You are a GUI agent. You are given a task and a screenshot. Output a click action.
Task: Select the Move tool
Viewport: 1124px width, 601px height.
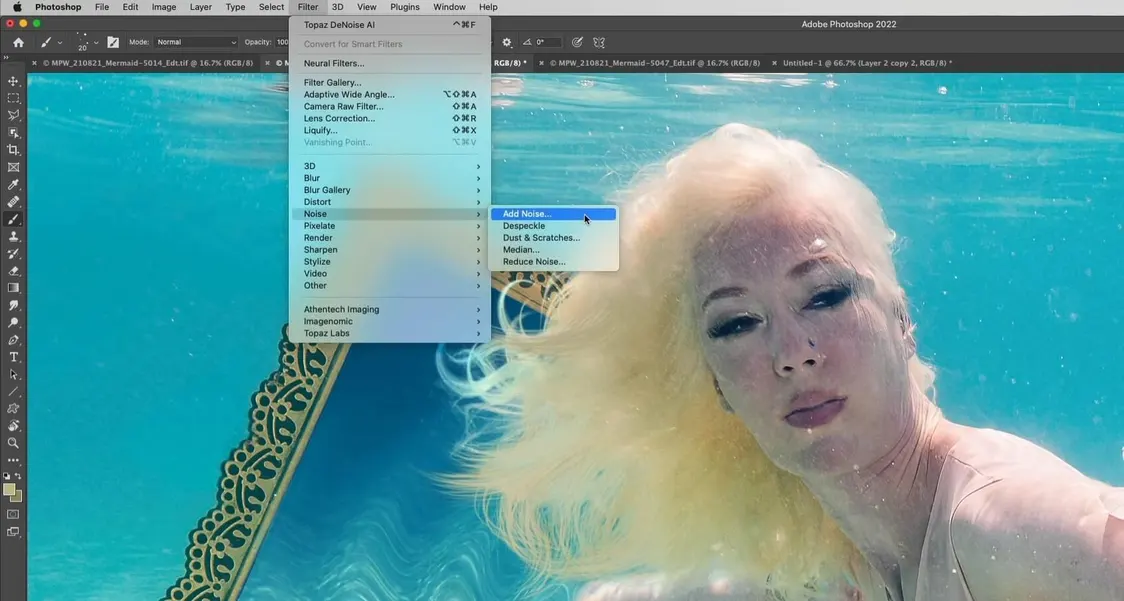point(13,81)
